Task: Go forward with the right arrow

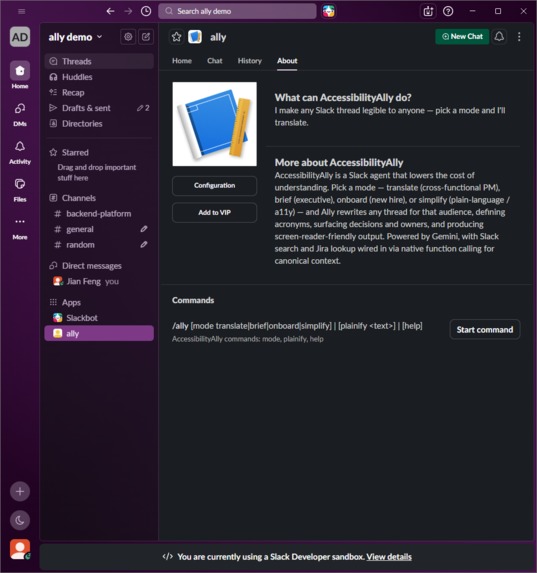Action: [x=128, y=11]
